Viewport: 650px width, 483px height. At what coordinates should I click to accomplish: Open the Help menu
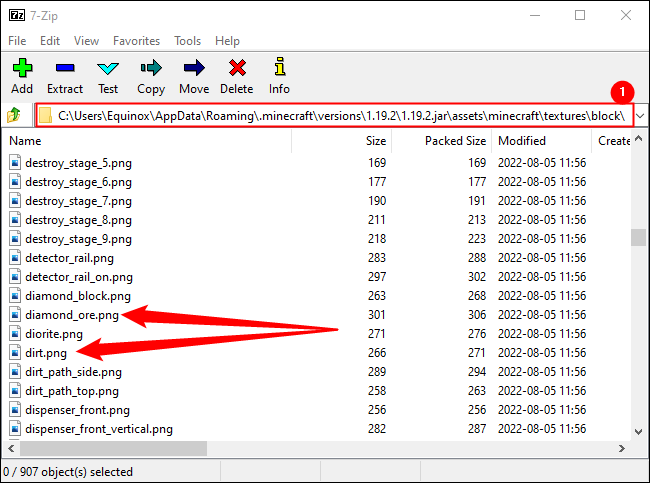click(x=227, y=41)
